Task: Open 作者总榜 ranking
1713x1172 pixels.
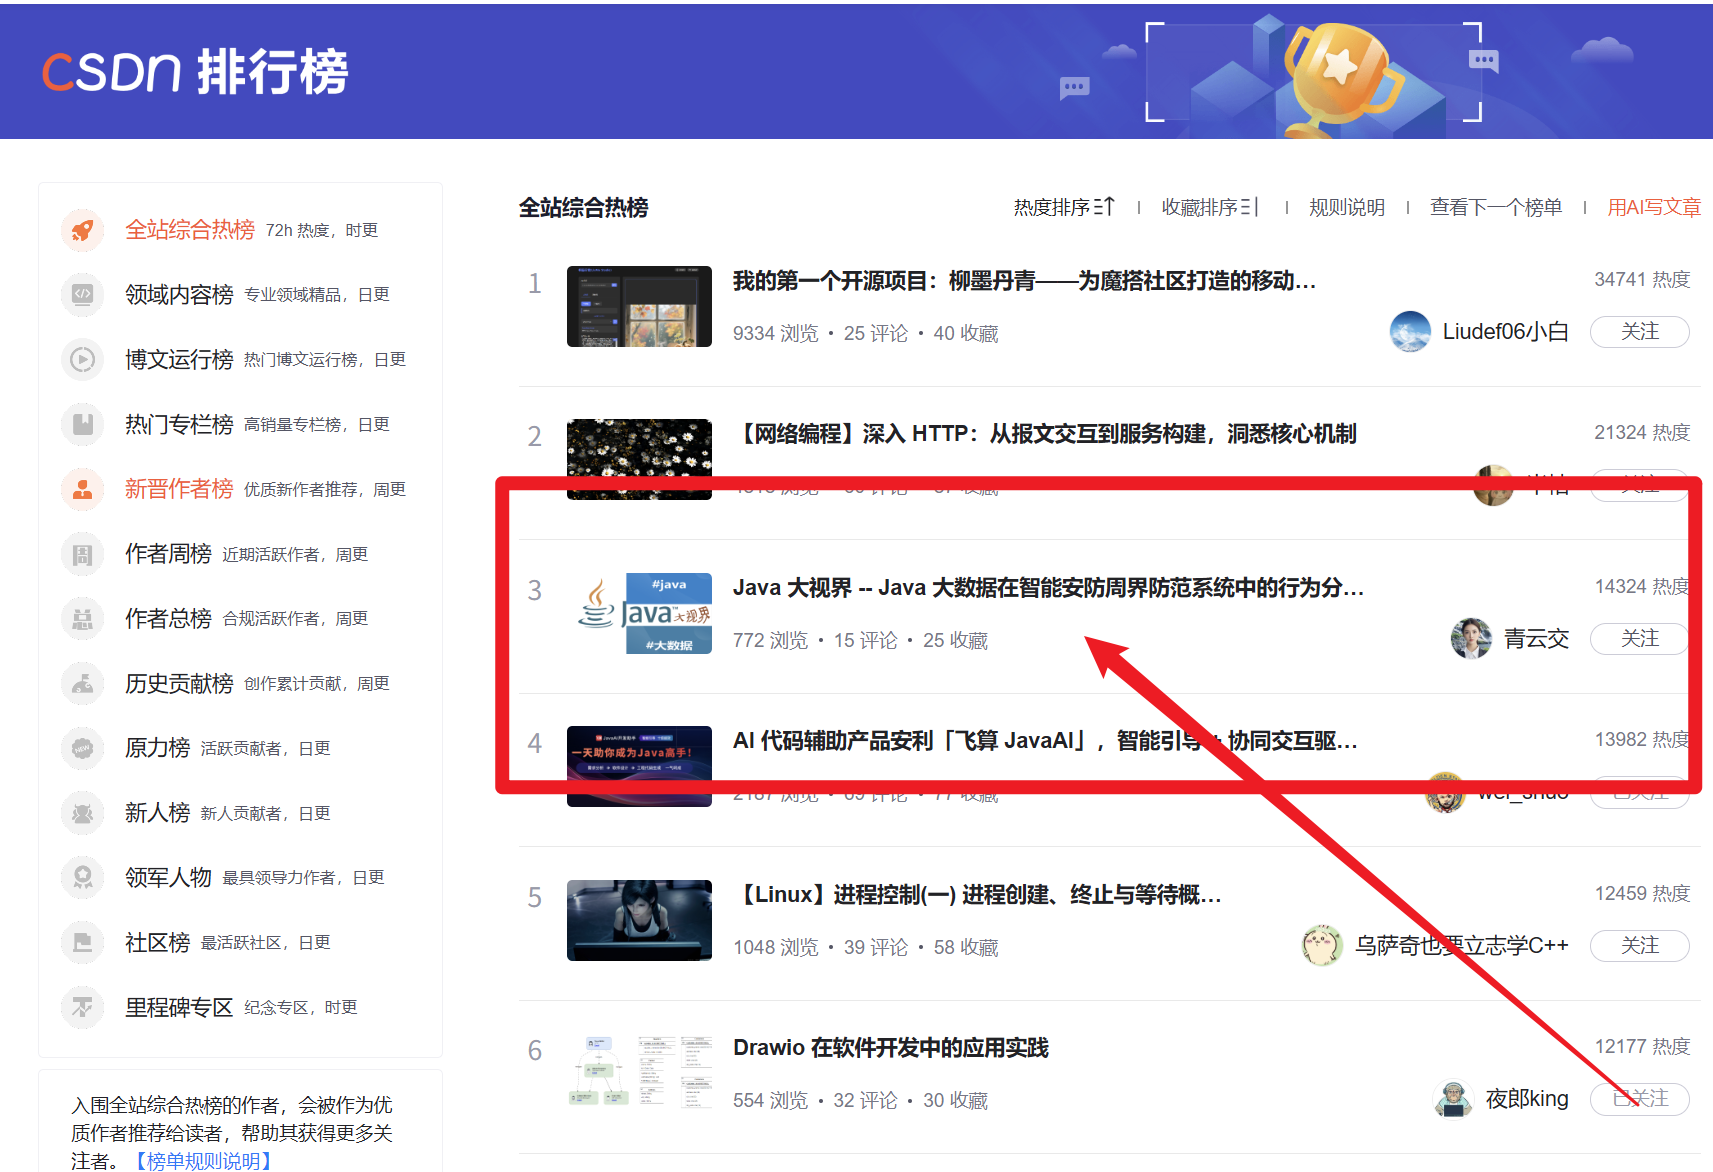Action: pos(168,619)
